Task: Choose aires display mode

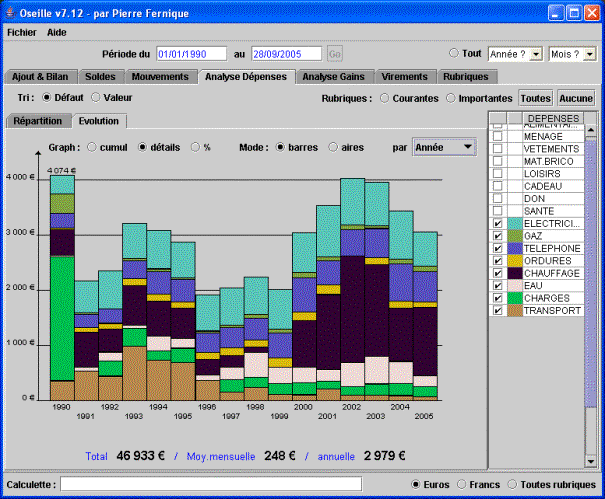Action: pos(333,147)
